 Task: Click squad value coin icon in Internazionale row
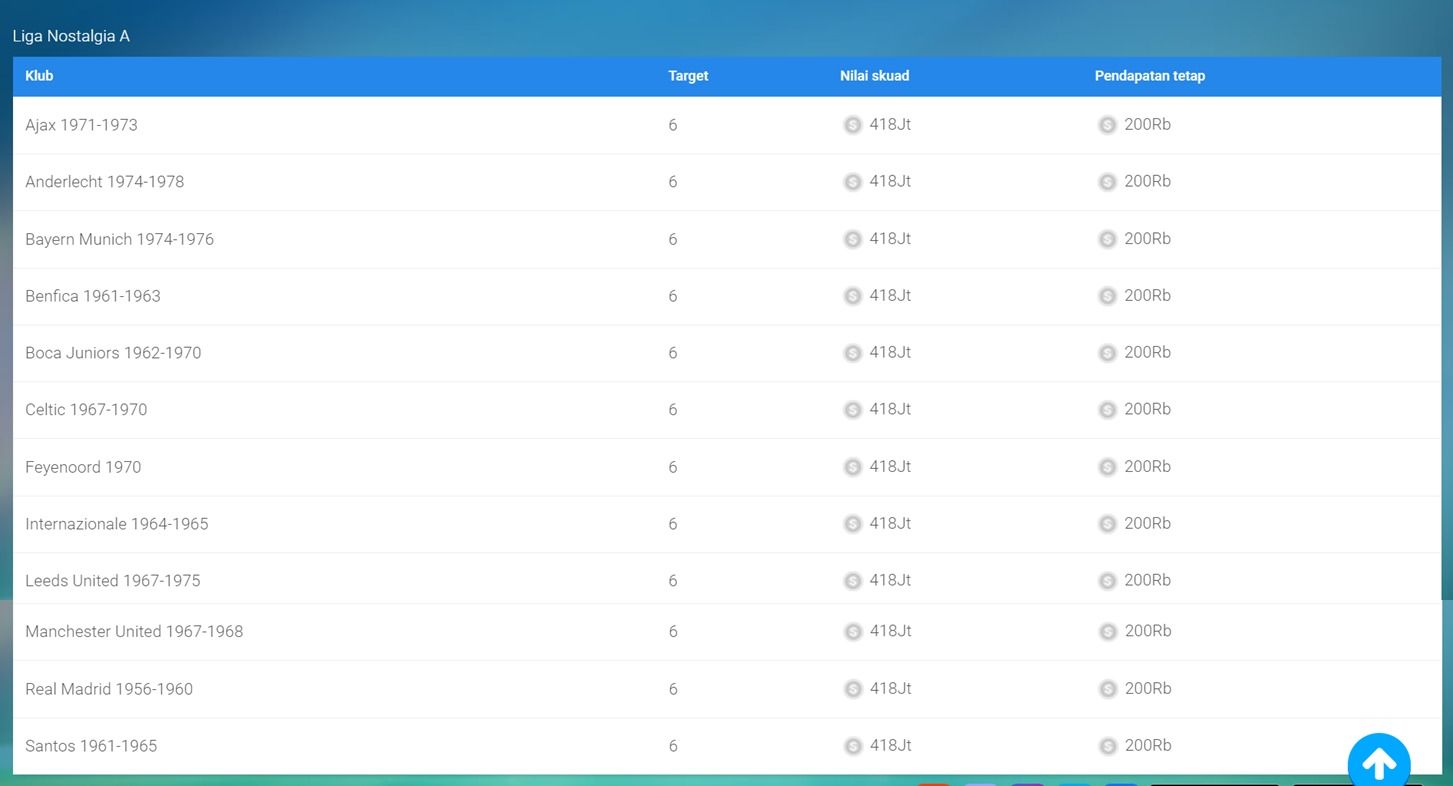(x=852, y=524)
